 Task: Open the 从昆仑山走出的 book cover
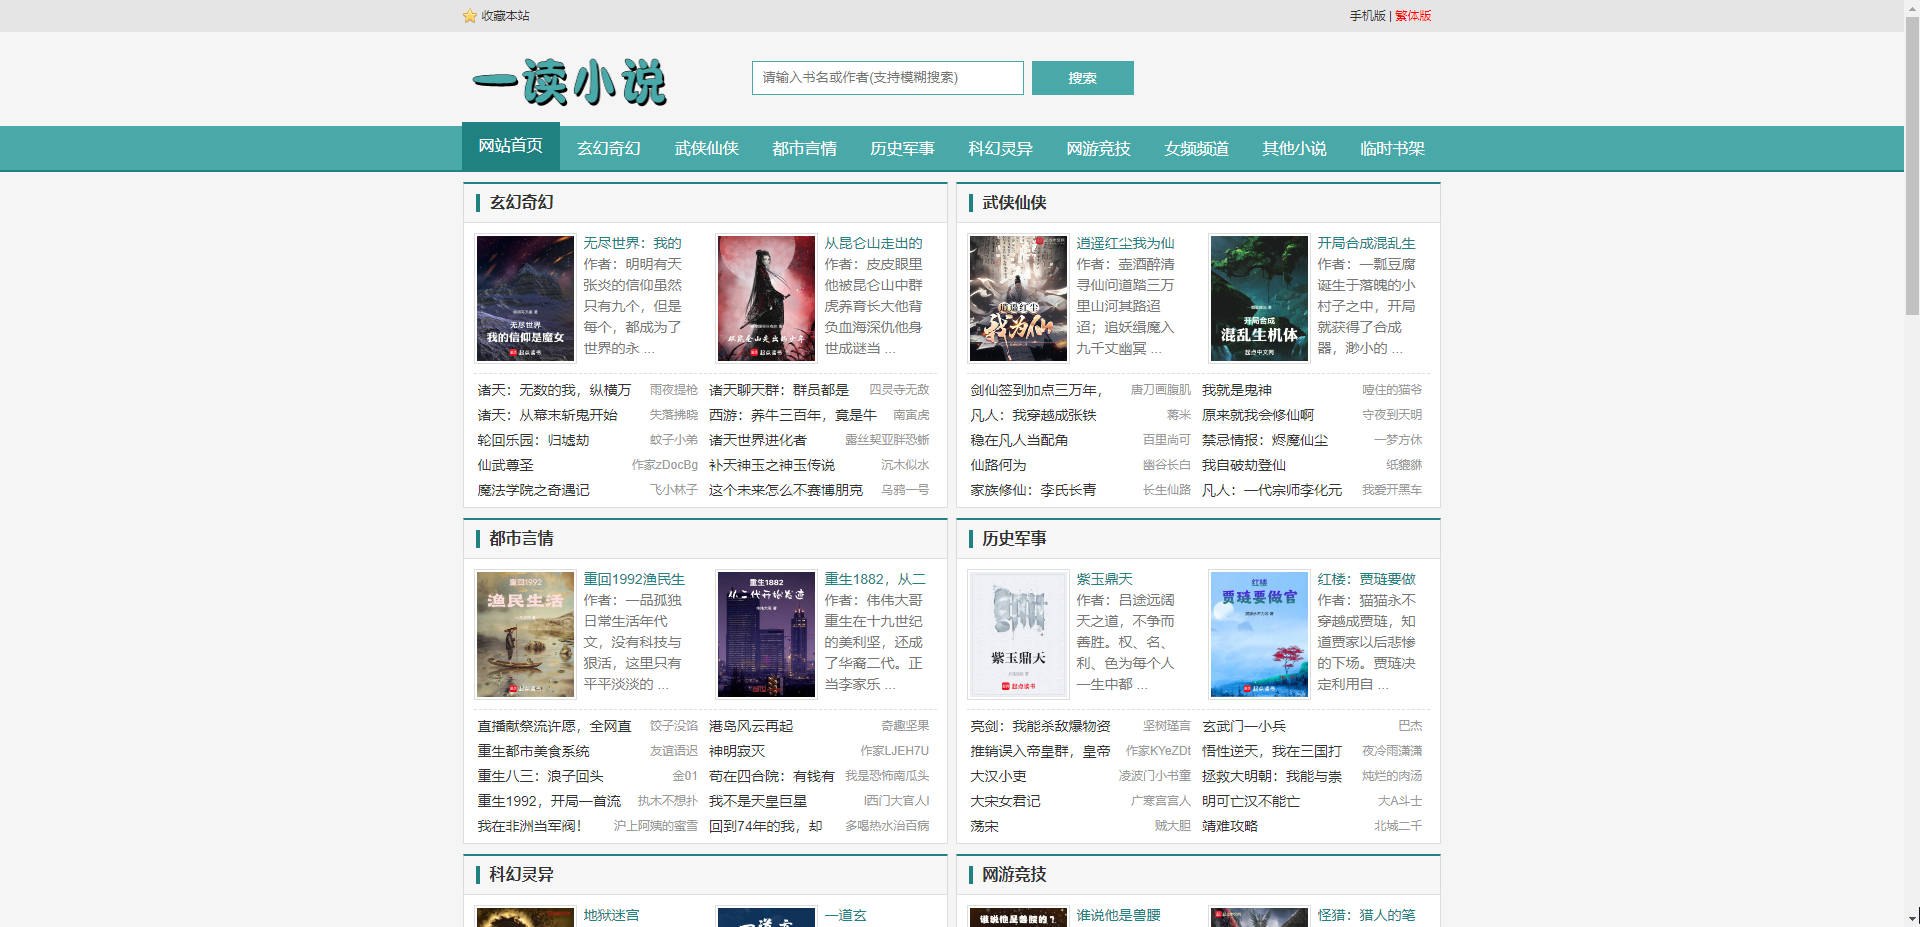[x=766, y=298]
